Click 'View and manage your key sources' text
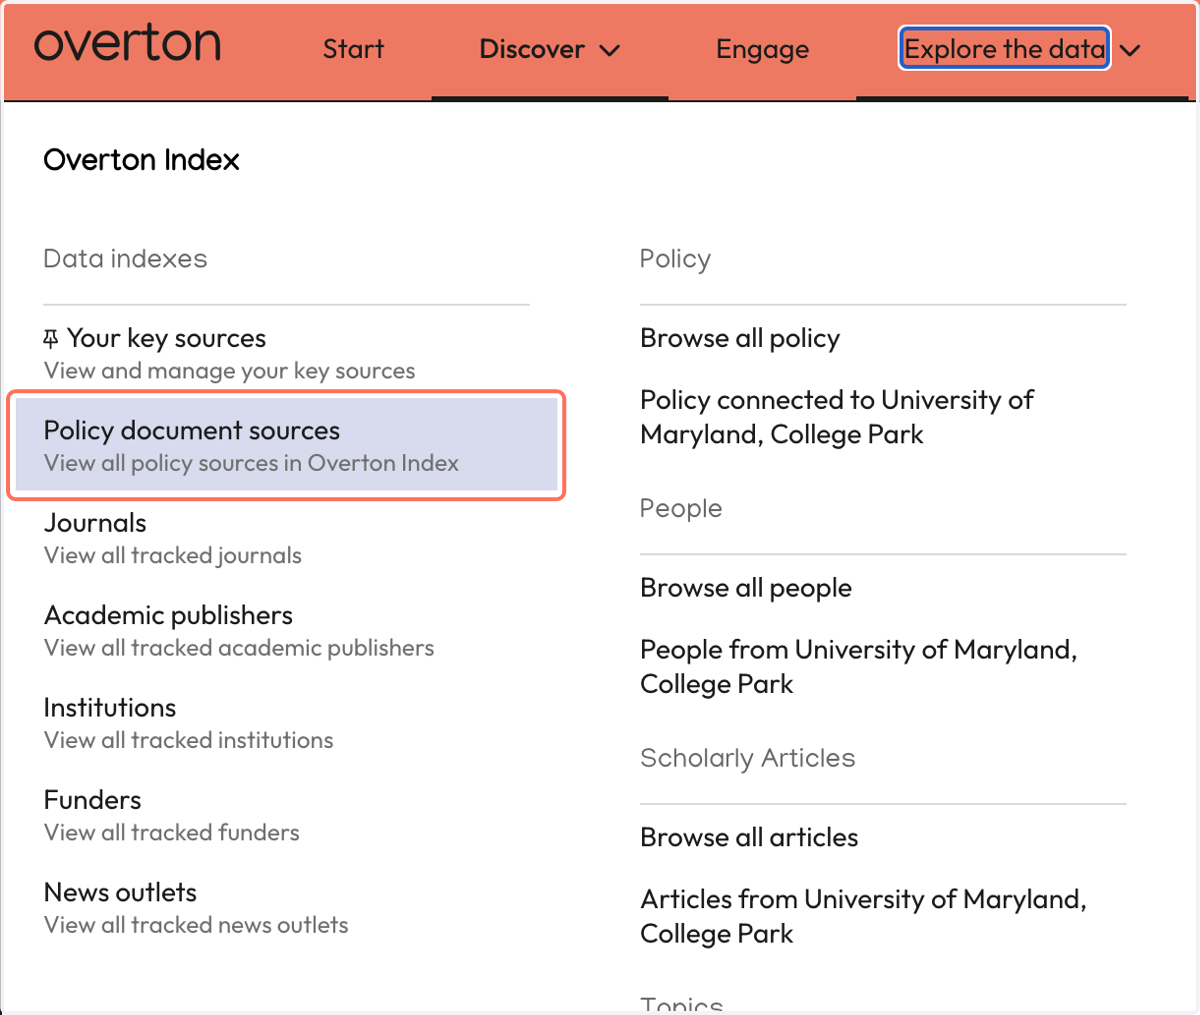The image size is (1200, 1015). tap(229, 371)
